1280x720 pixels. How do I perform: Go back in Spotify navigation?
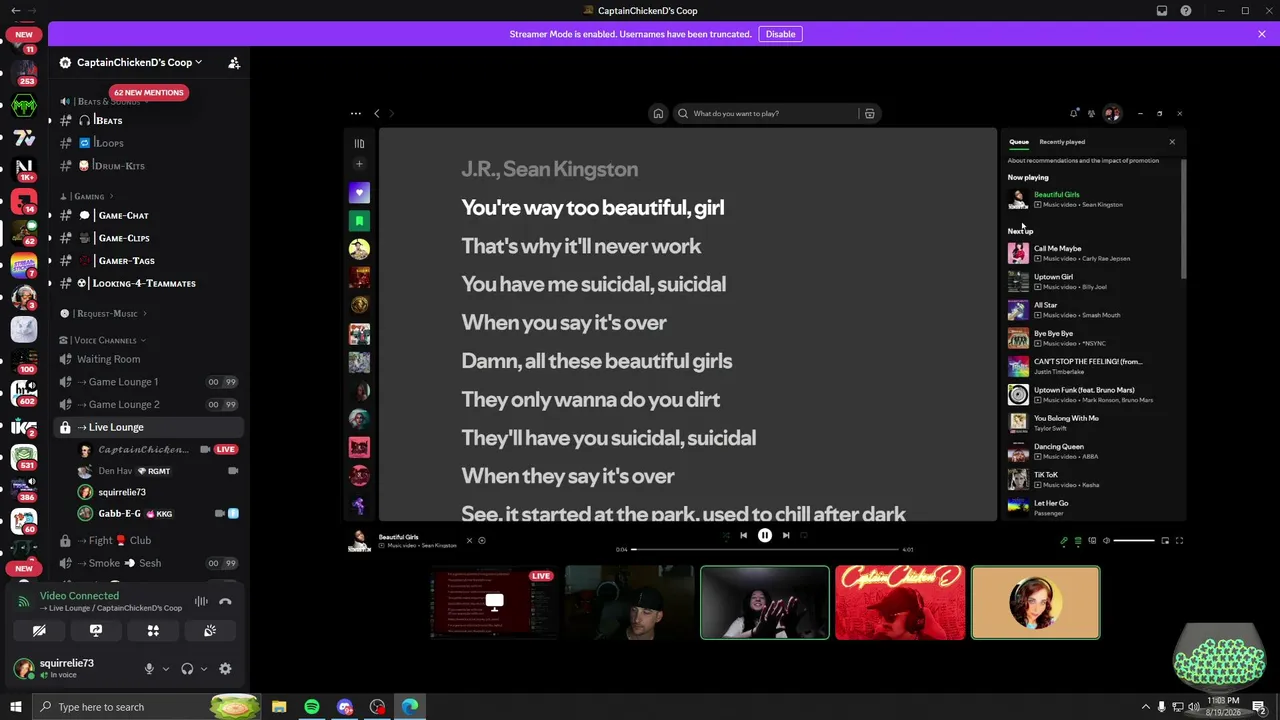pos(376,114)
